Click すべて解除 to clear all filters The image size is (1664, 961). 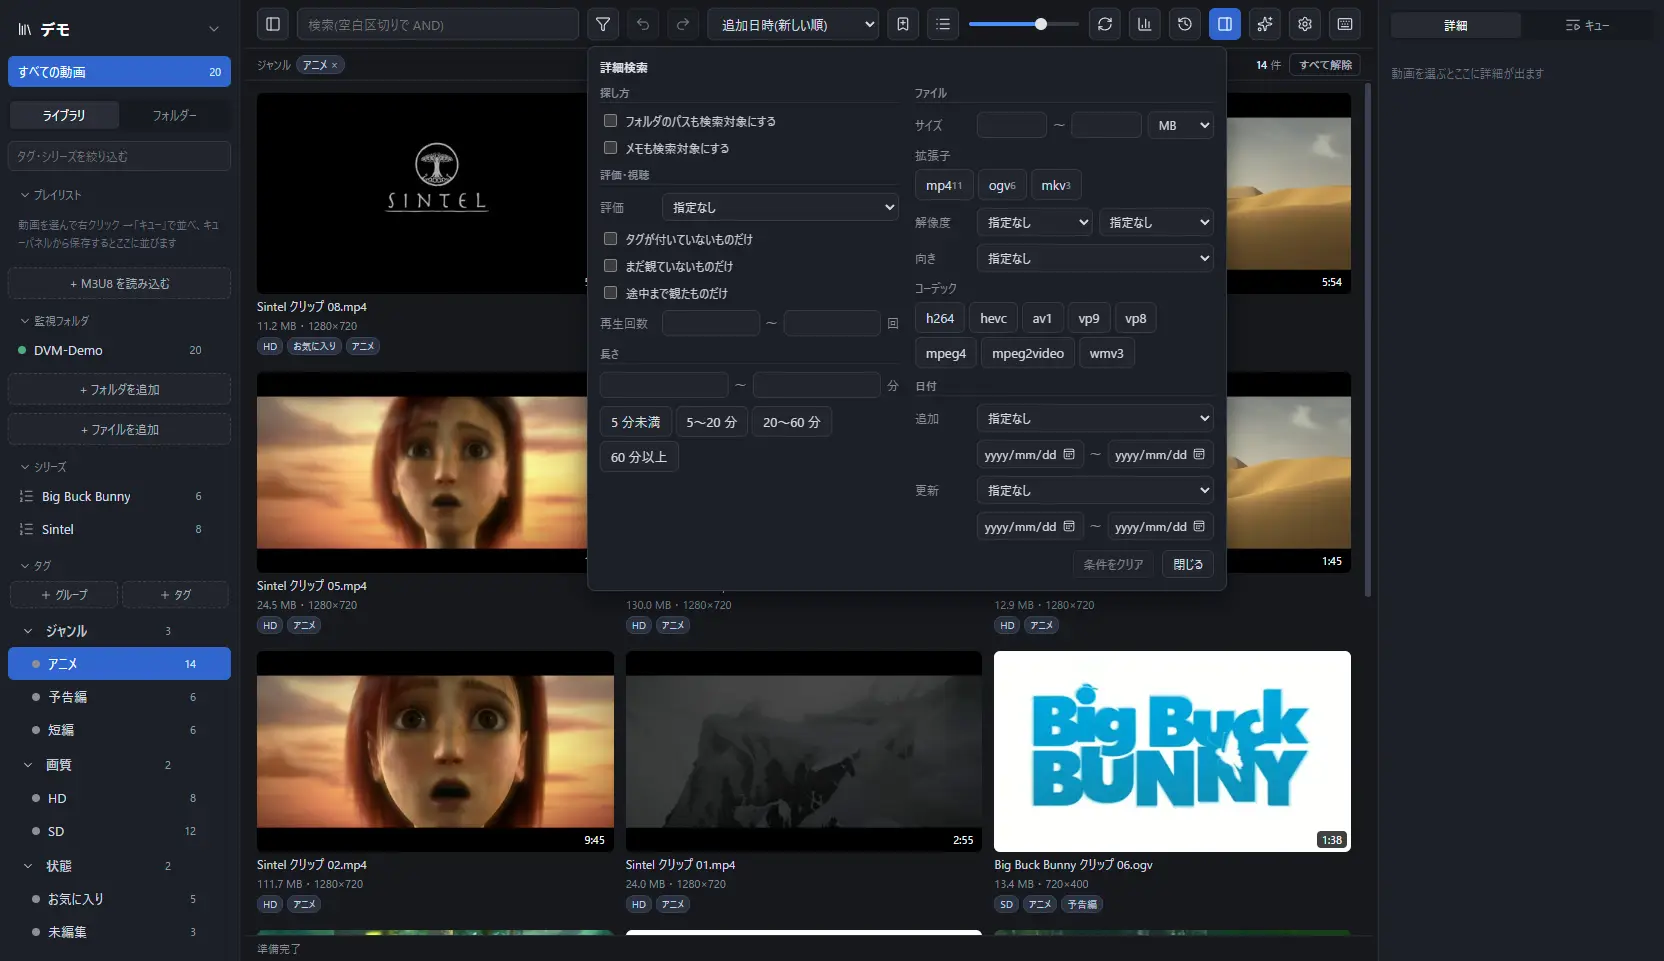point(1325,65)
